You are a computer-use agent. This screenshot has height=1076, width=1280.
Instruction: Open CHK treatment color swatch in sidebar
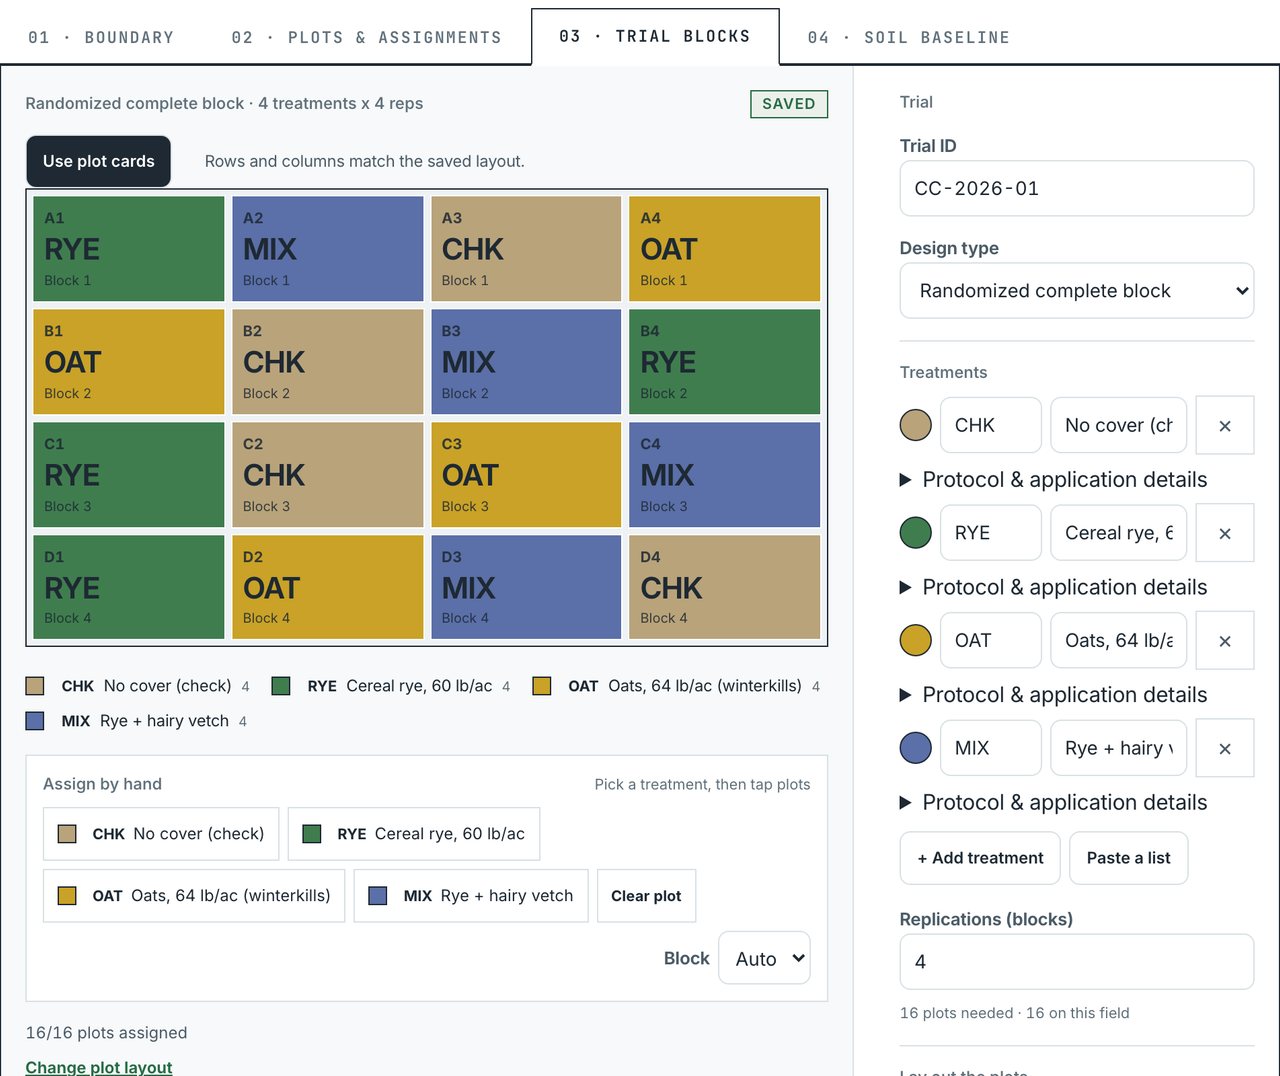pos(916,425)
